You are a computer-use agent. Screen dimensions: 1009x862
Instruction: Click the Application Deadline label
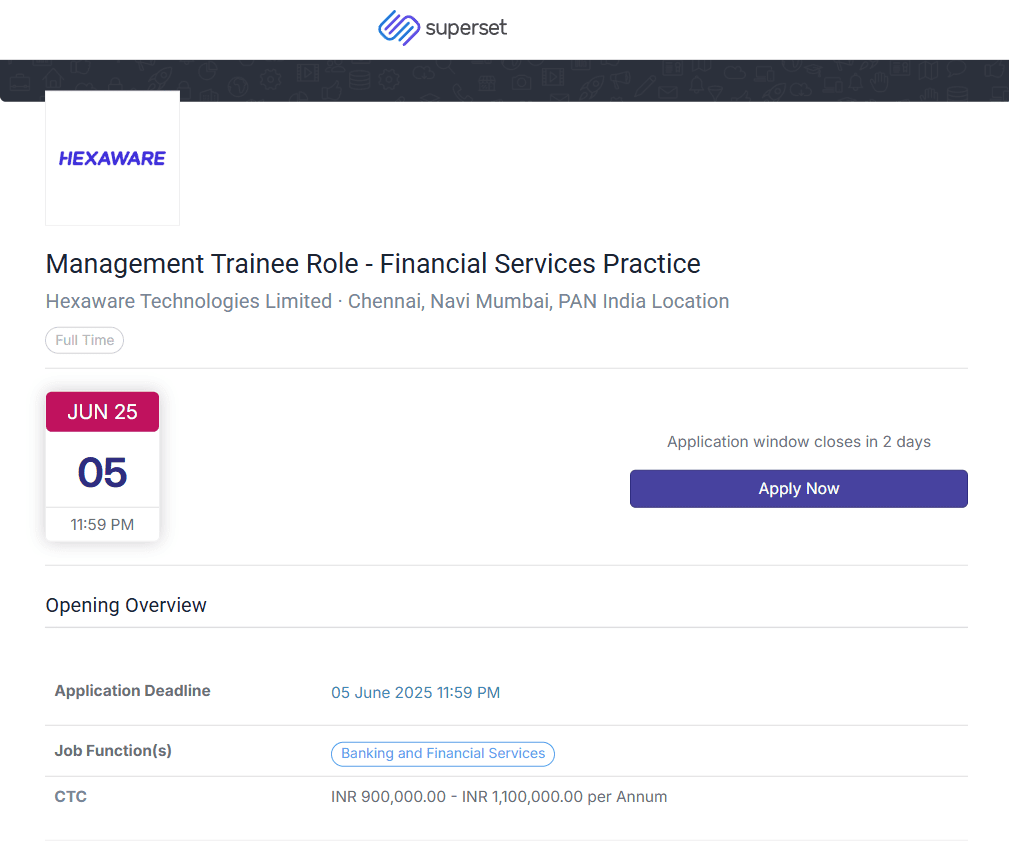point(133,691)
